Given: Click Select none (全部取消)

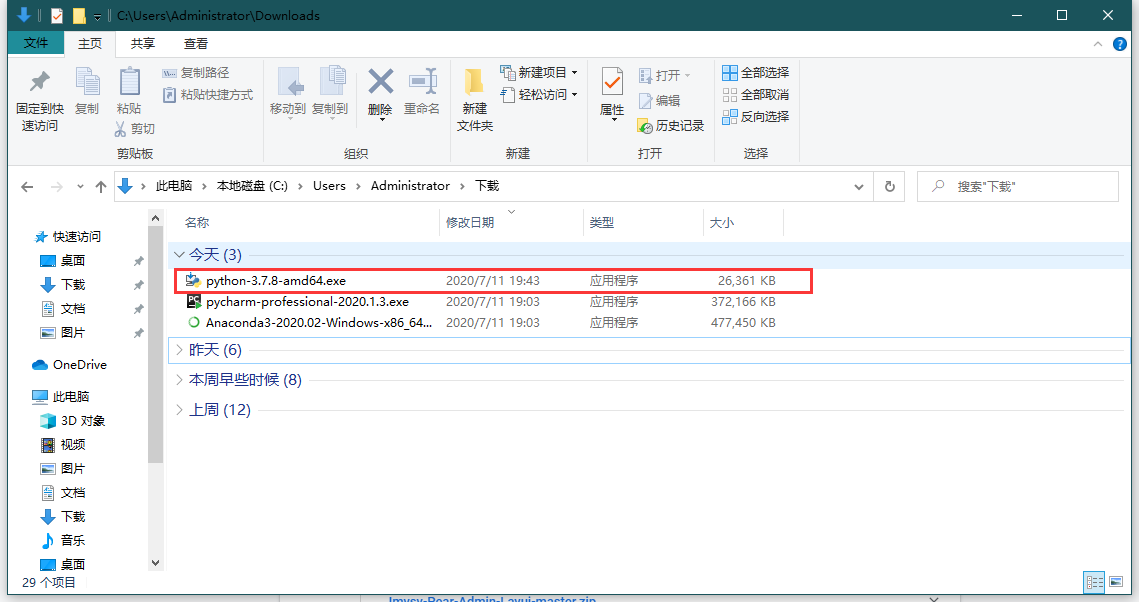Looking at the screenshot, I should (x=755, y=94).
